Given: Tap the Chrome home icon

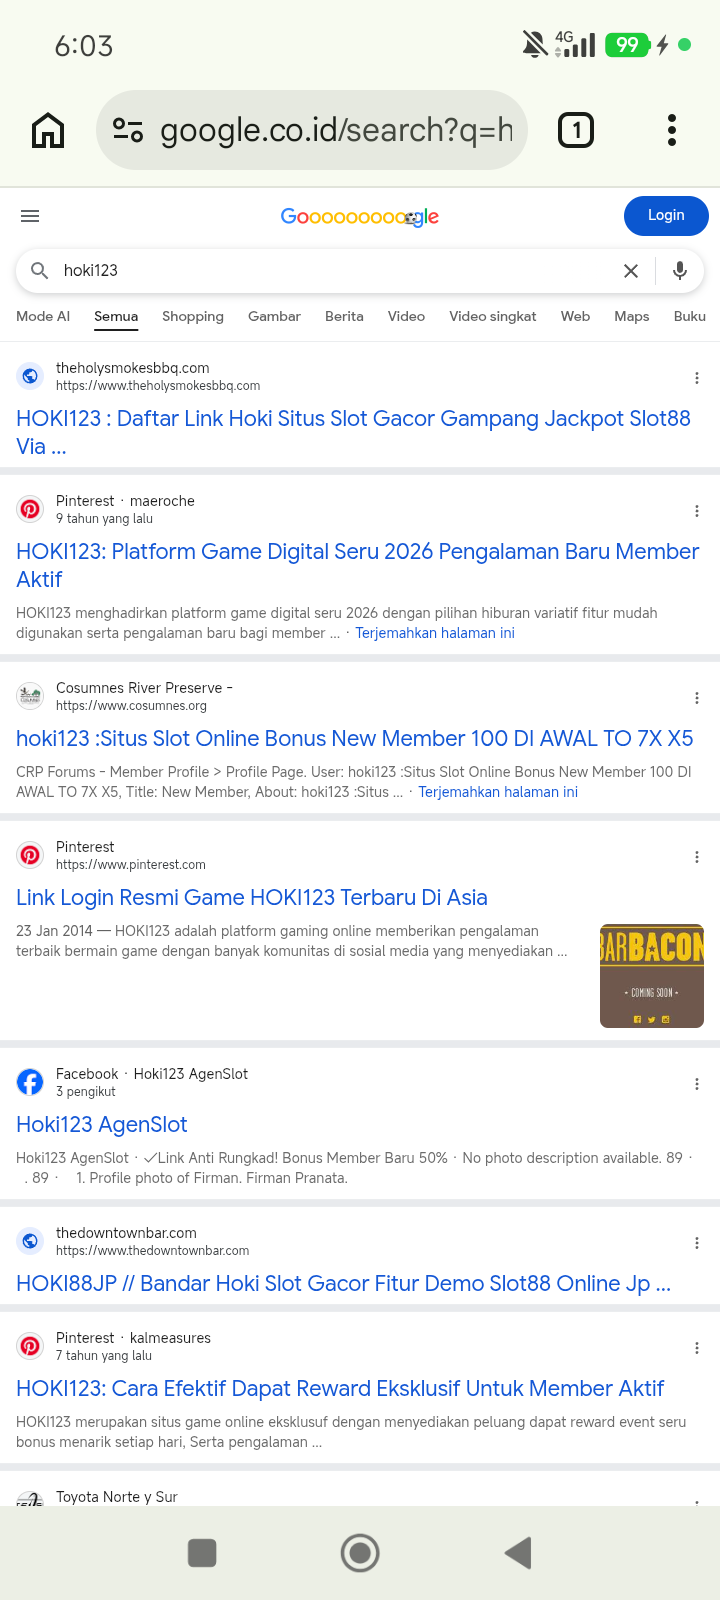Looking at the screenshot, I should [x=48, y=130].
